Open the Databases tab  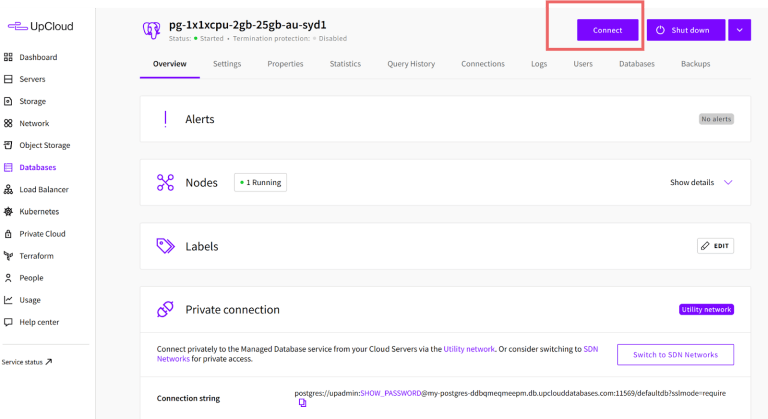click(x=637, y=64)
